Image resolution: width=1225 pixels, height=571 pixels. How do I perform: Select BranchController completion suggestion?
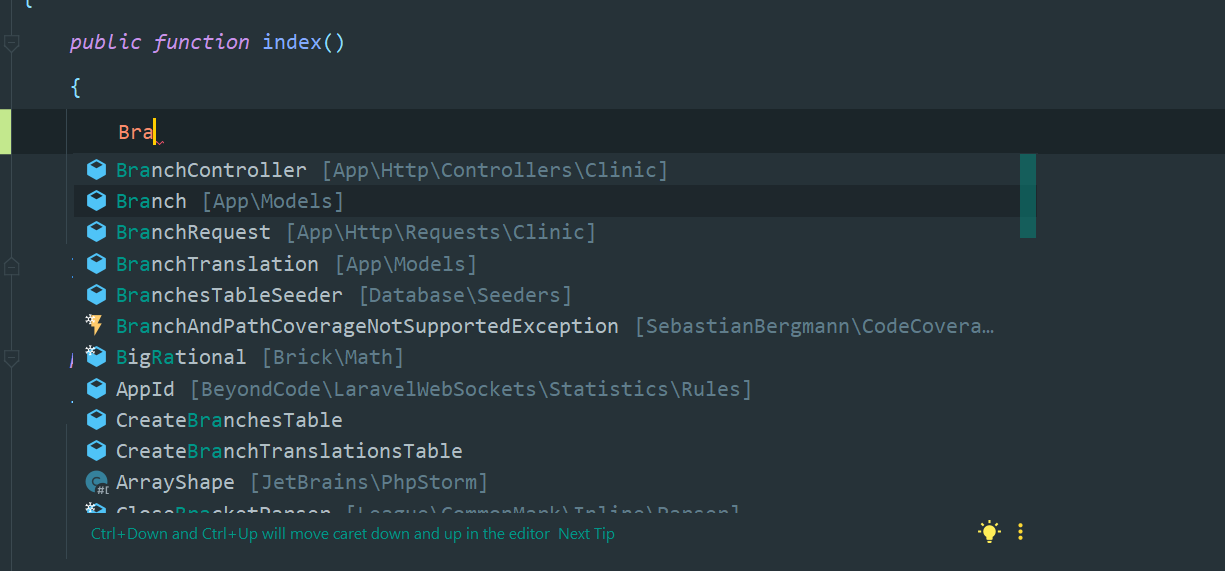(x=555, y=170)
